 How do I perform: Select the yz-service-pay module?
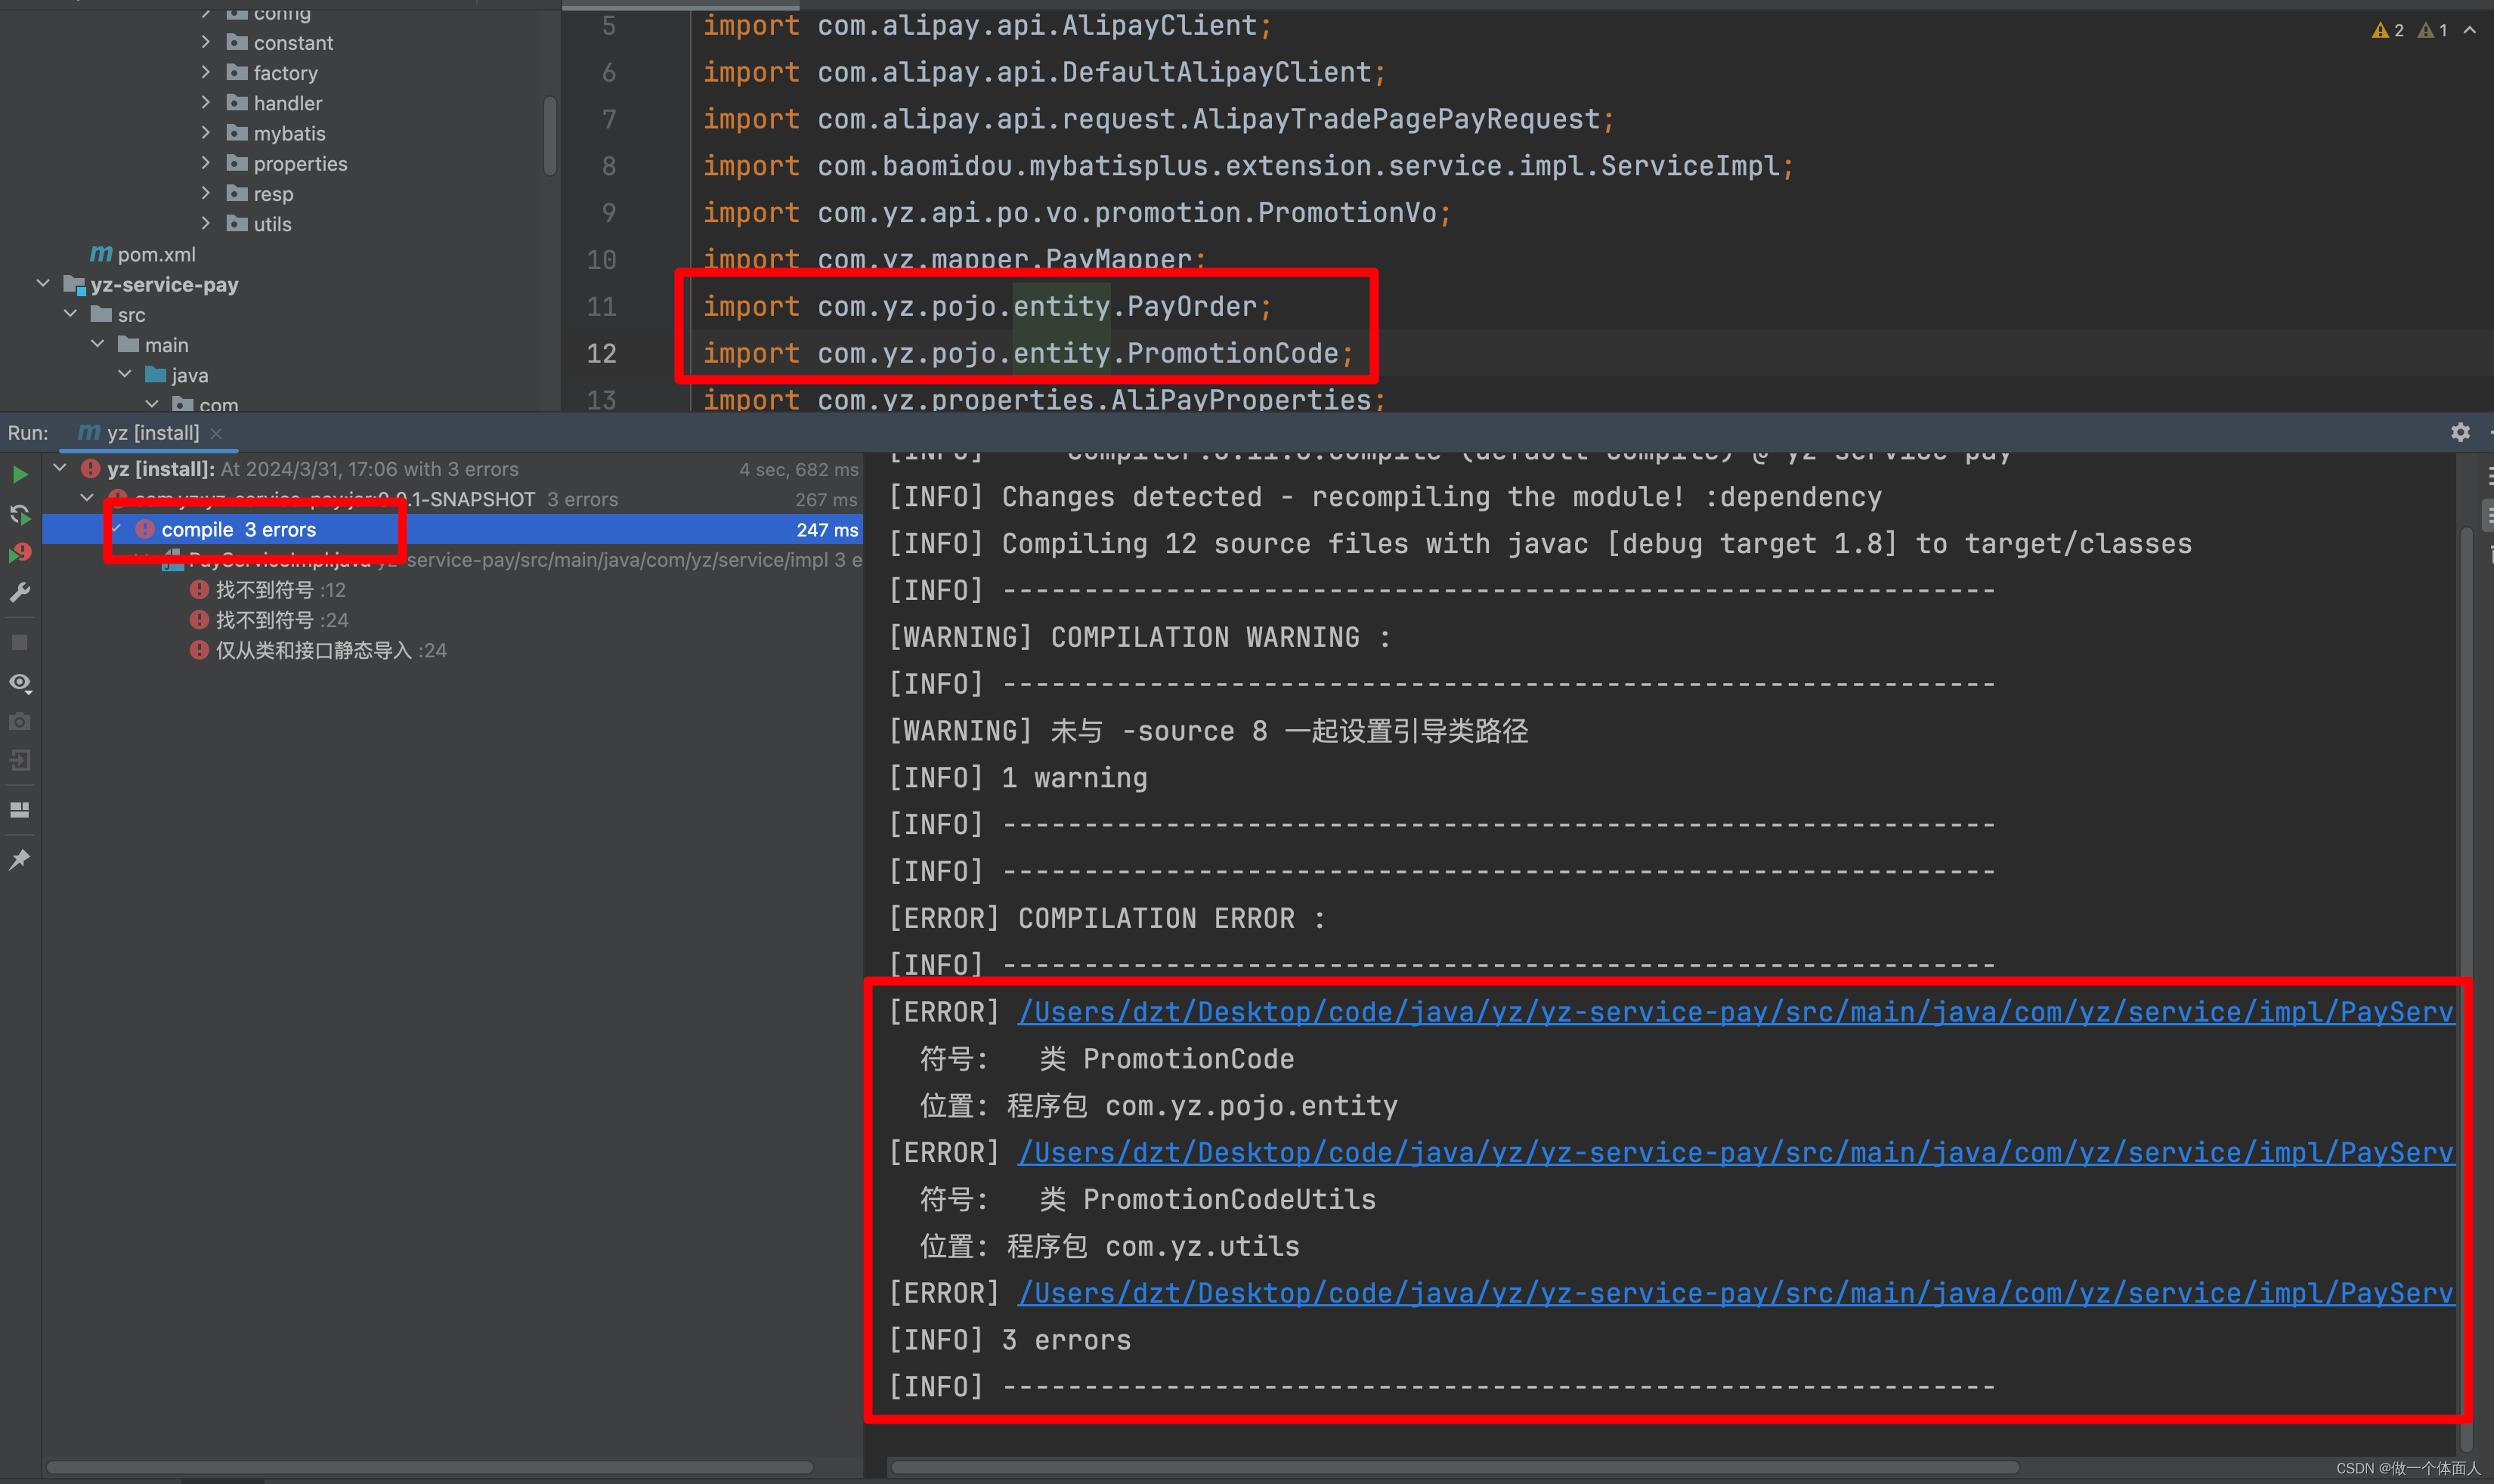(x=164, y=285)
